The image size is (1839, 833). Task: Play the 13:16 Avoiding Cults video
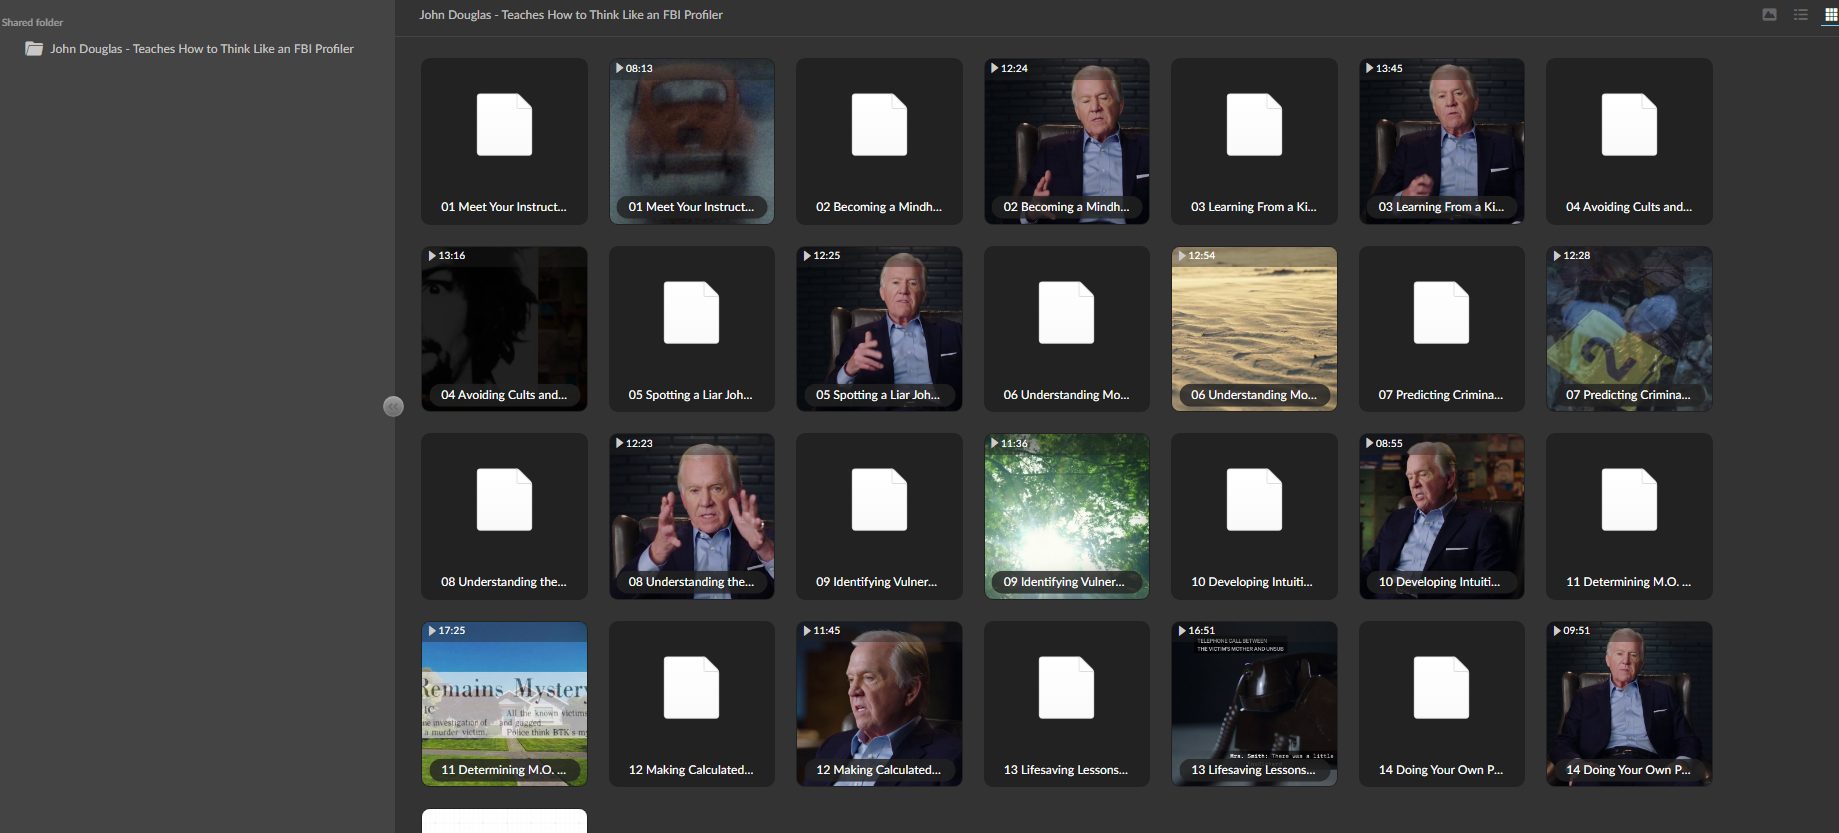tap(504, 329)
